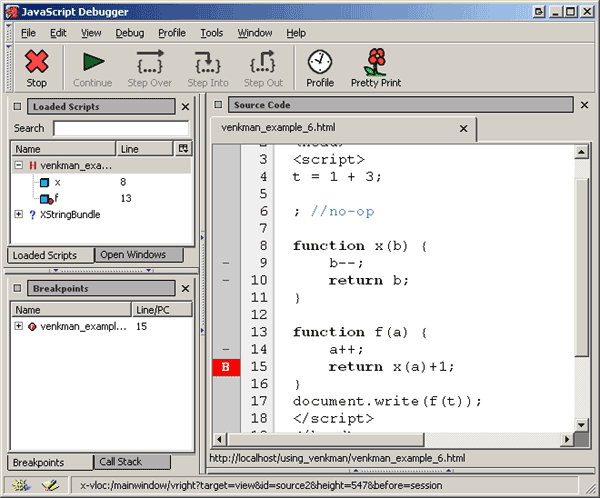This screenshot has height=498, width=600.
Task: Expand the venkman_exampl breakpoint node
Action: click(x=18, y=326)
